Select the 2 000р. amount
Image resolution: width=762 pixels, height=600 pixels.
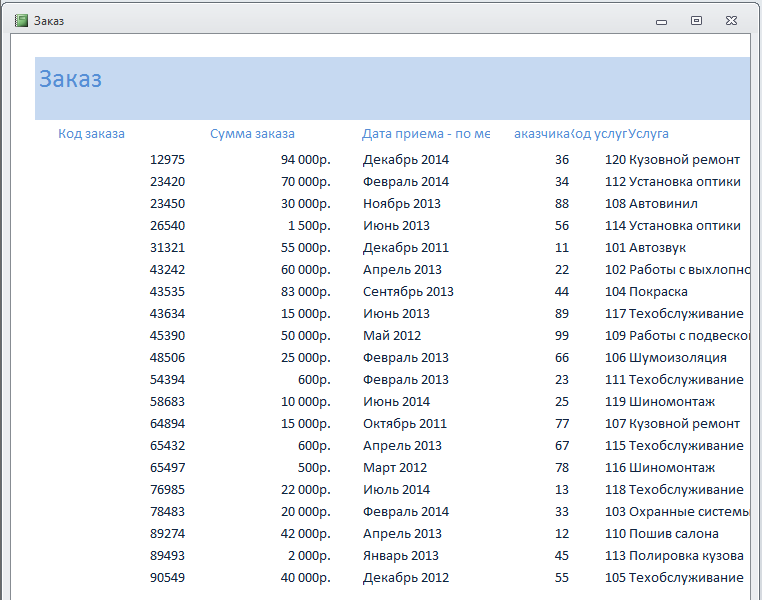click(x=309, y=556)
